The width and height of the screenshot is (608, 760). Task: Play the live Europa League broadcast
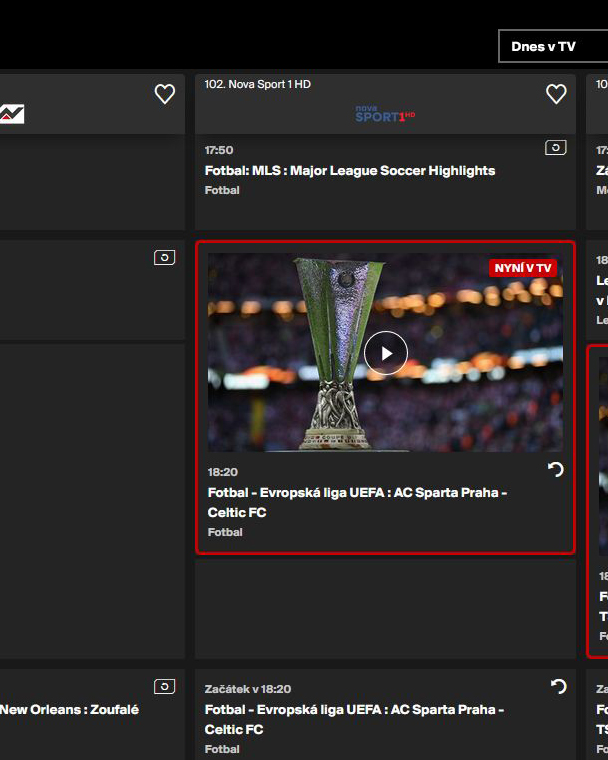385,352
